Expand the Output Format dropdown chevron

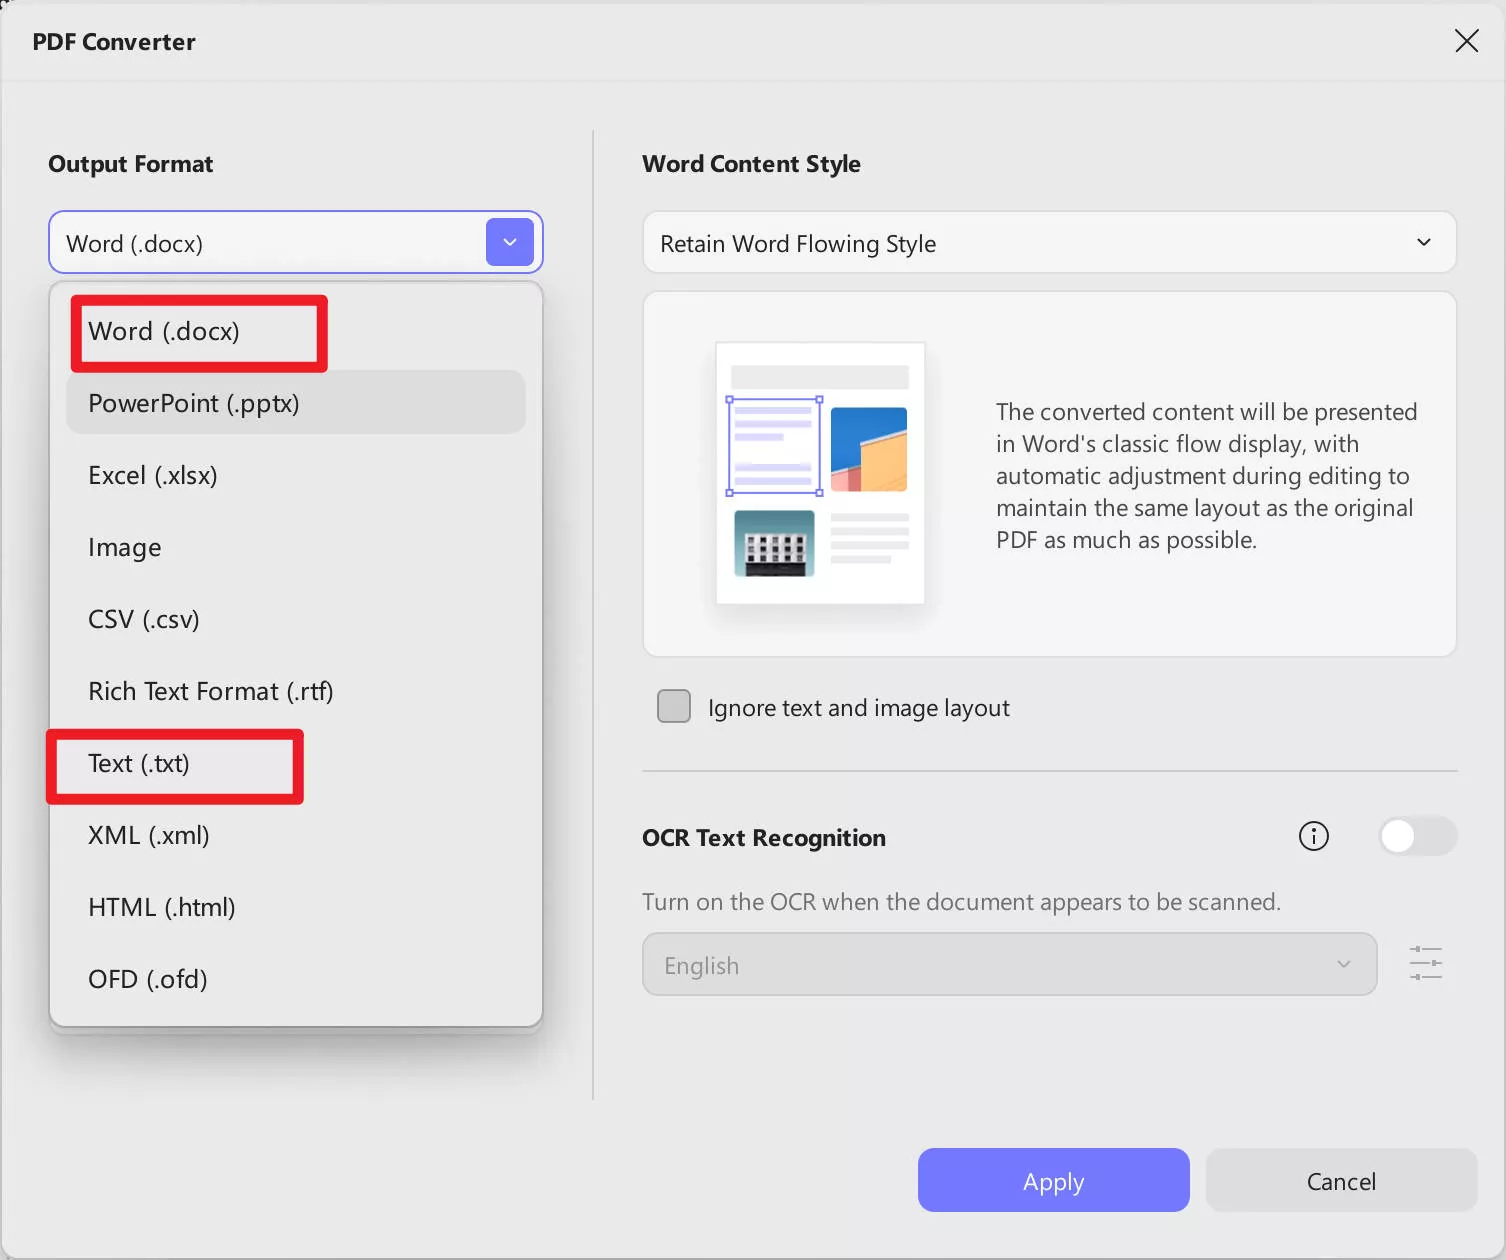coord(510,242)
